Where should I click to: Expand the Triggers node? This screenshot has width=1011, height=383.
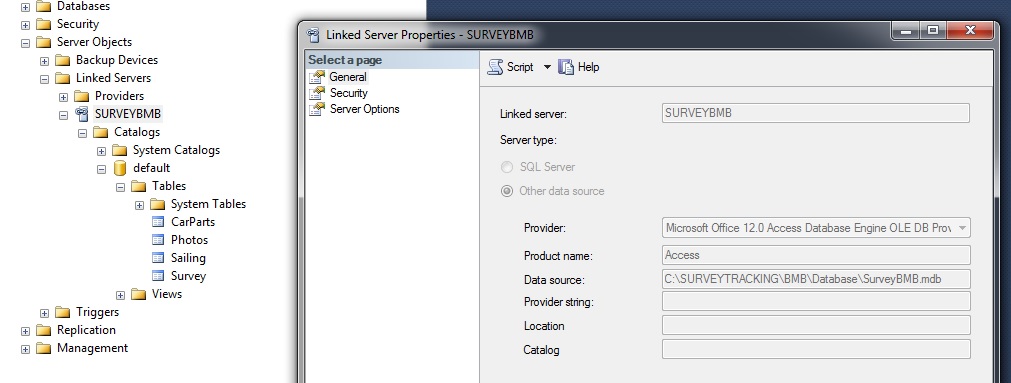point(44,313)
